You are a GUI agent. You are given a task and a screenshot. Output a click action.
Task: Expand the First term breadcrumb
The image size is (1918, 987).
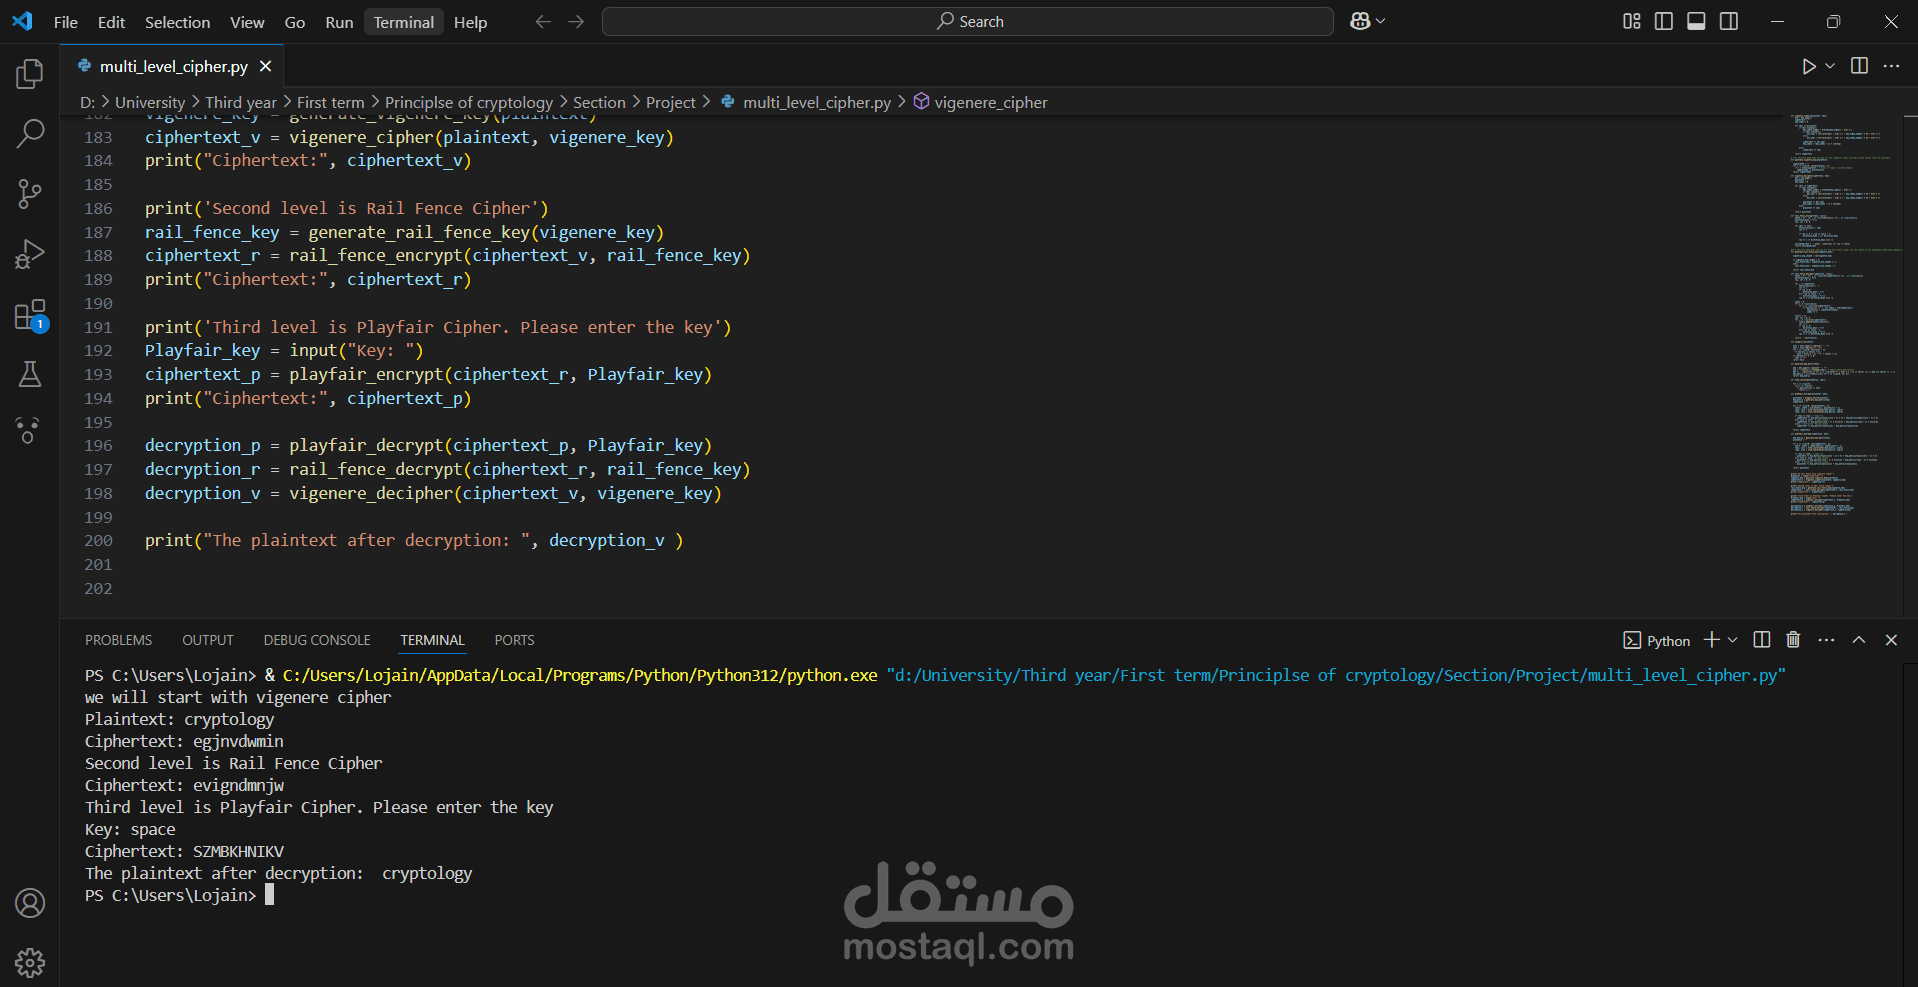click(x=330, y=102)
